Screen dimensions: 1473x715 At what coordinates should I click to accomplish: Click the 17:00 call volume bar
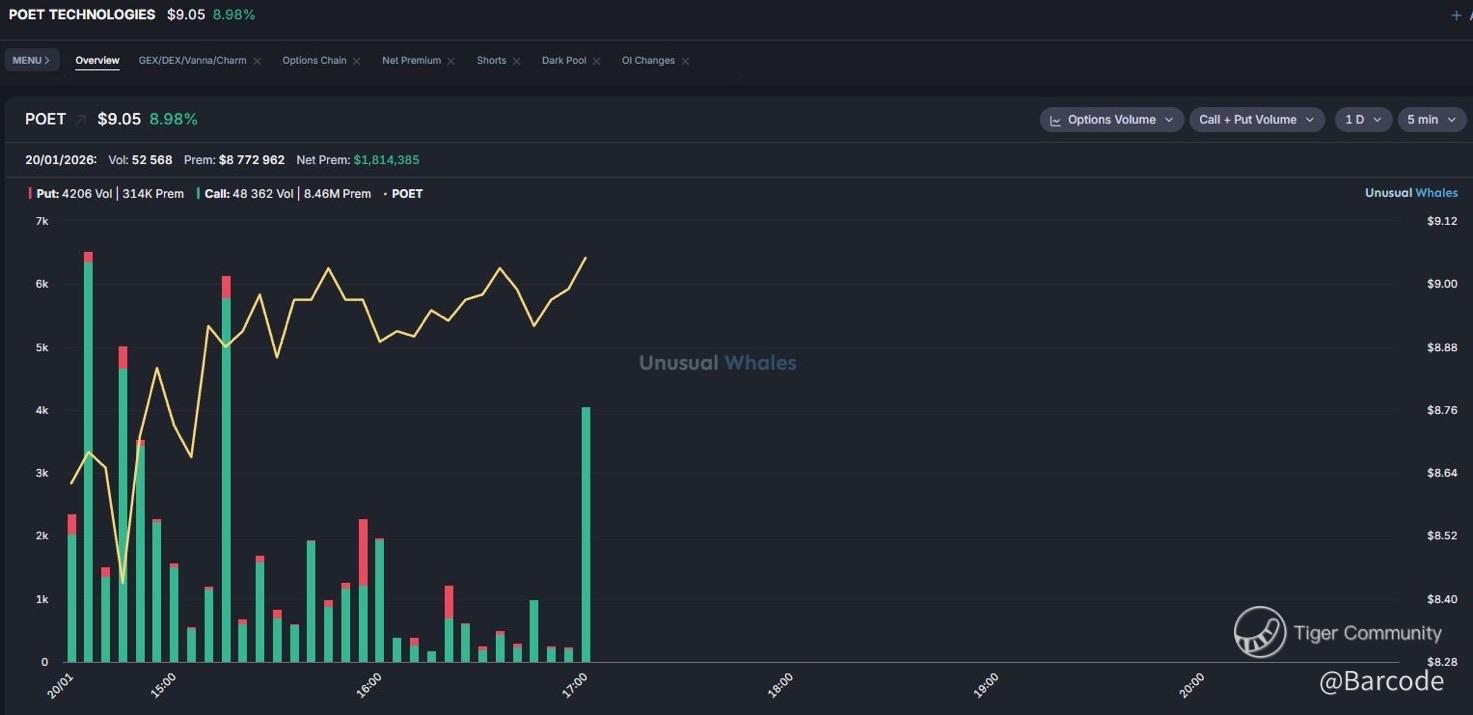pyautogui.click(x=586, y=535)
